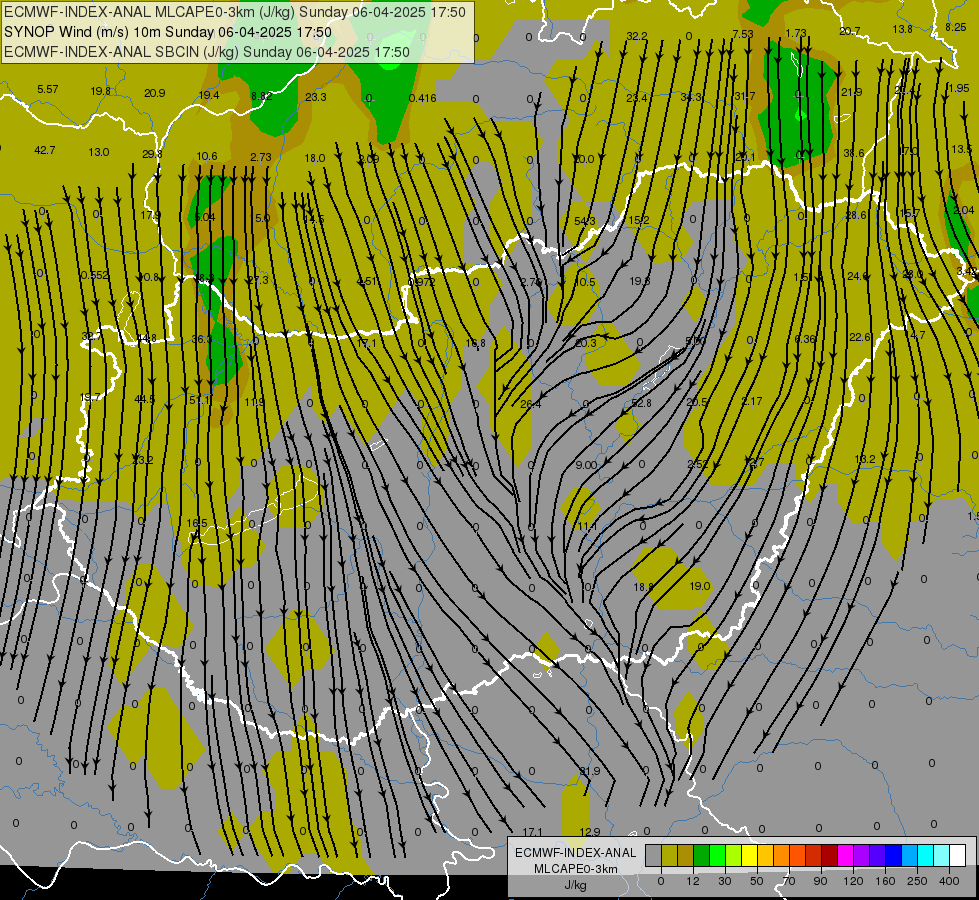The height and width of the screenshot is (900, 979).
Task: Click the legend tick label 50
Action: coord(757,881)
